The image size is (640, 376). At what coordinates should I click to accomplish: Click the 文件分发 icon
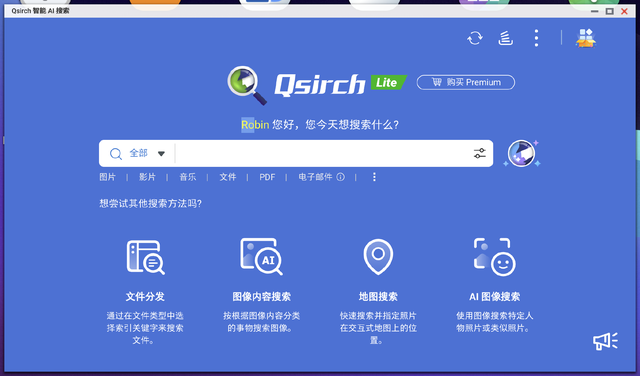(145, 257)
